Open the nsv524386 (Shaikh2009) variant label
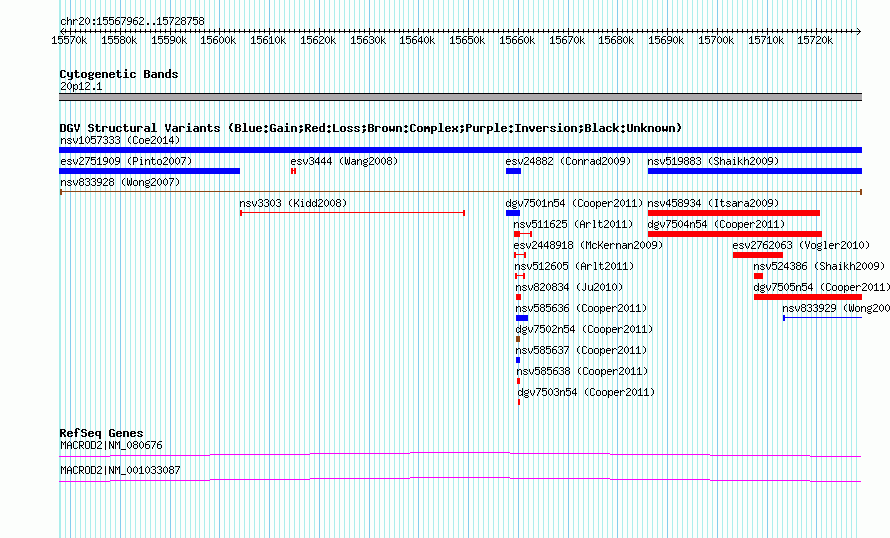Screen dimensions: 890x538 coord(819,266)
